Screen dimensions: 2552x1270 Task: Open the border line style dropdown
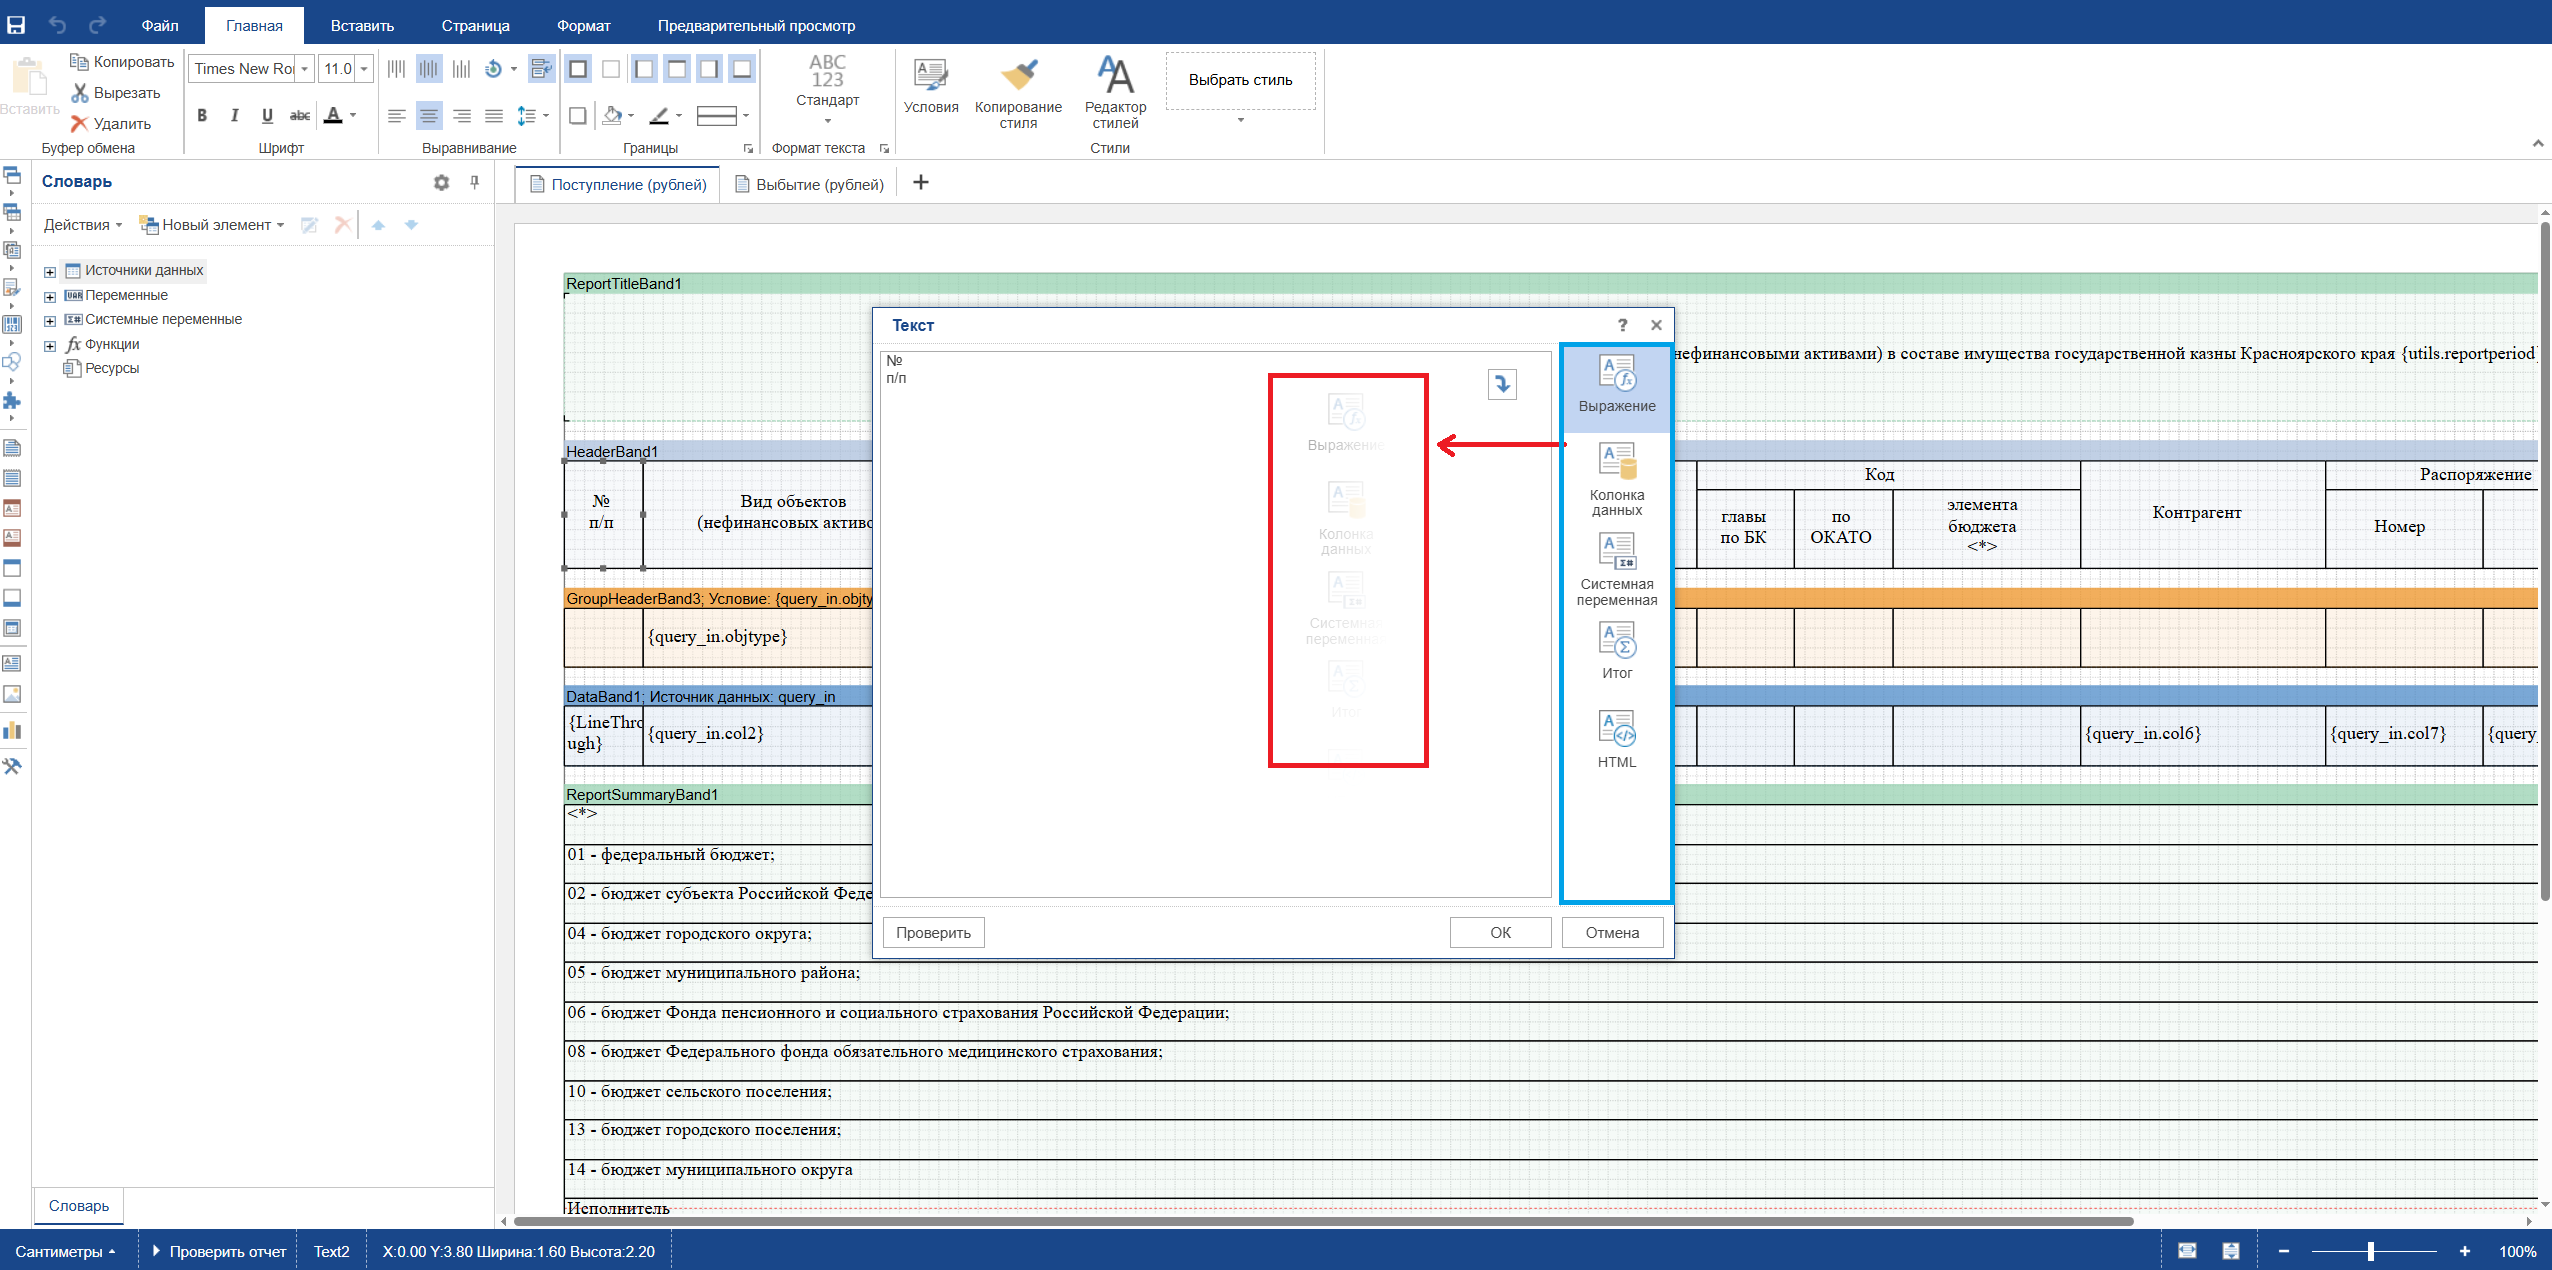[723, 116]
